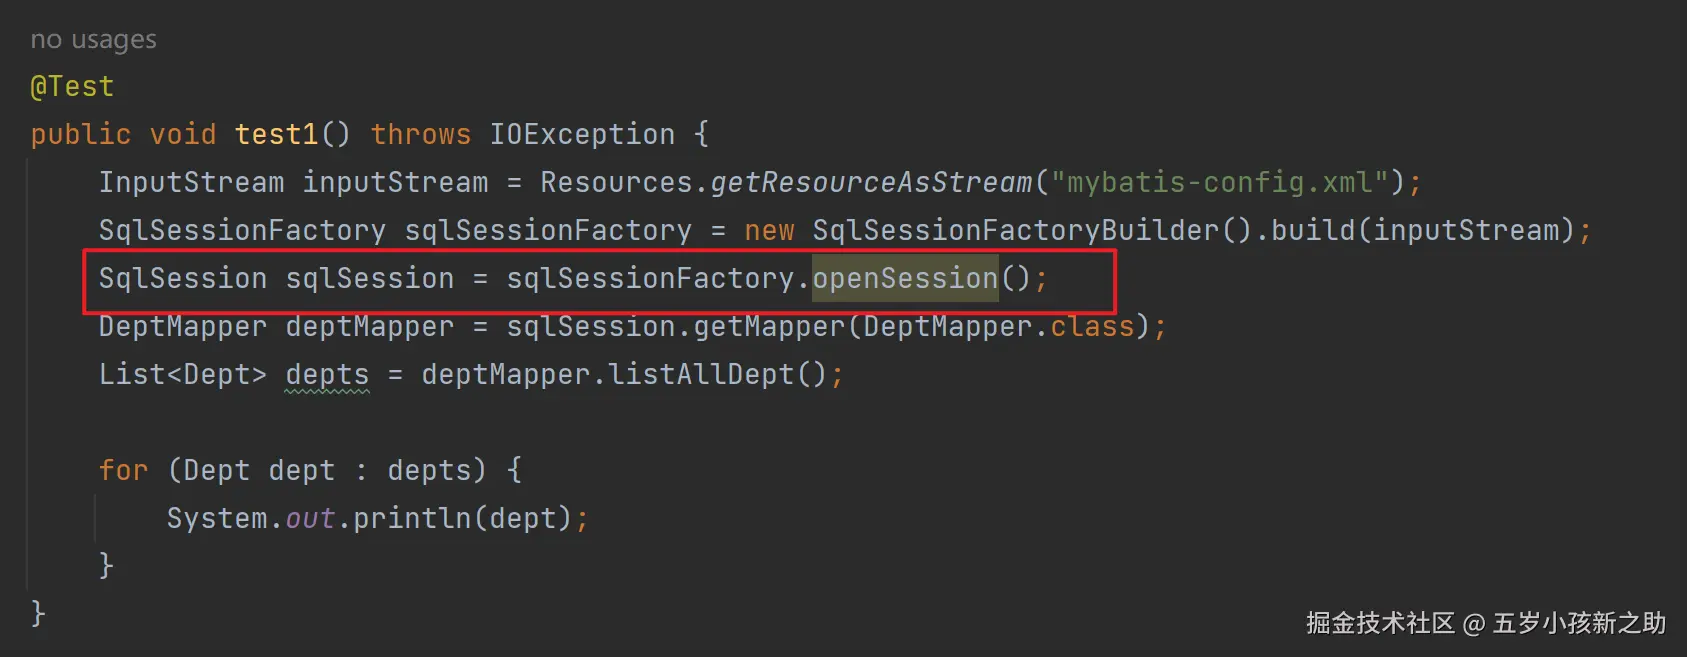Click the getResourceAsStream method call

pos(871,182)
